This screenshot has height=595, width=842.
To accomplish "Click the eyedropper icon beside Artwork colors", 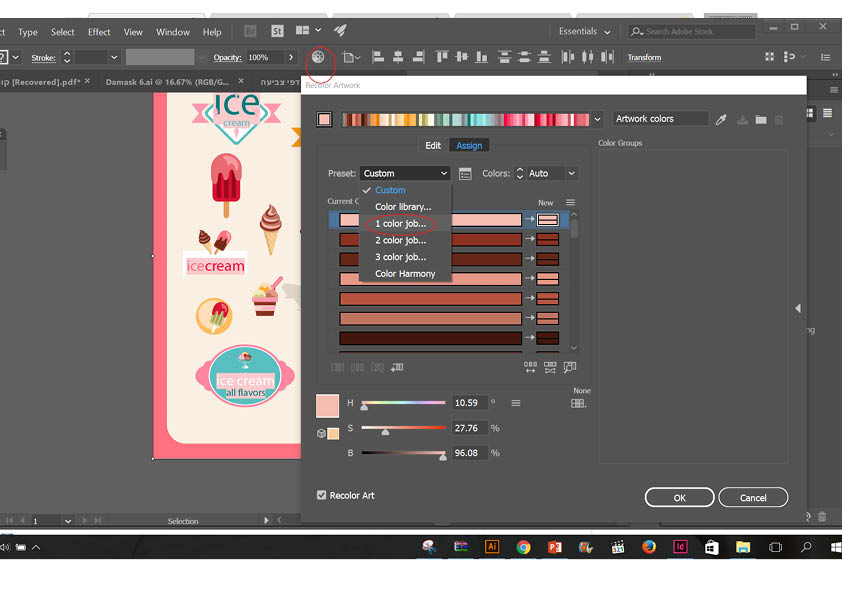I will click(x=721, y=120).
